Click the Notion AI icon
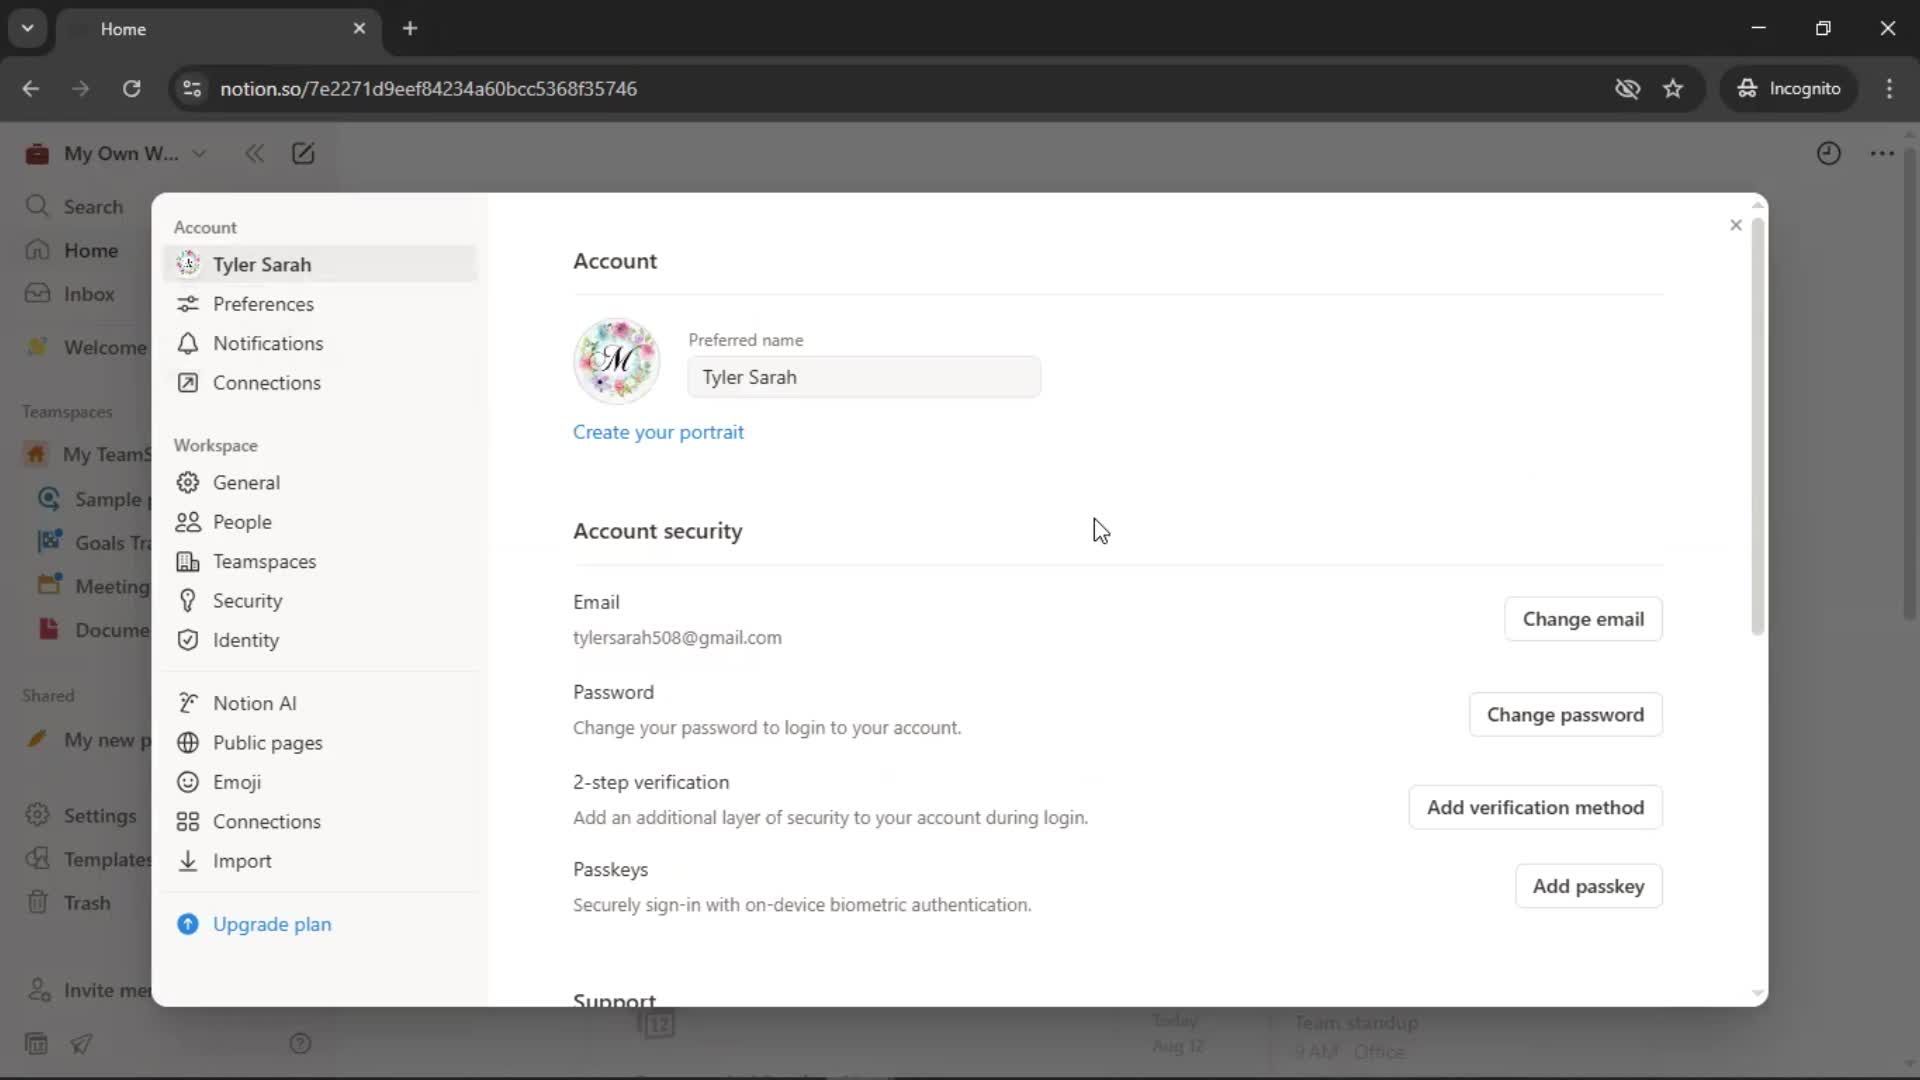 [188, 704]
